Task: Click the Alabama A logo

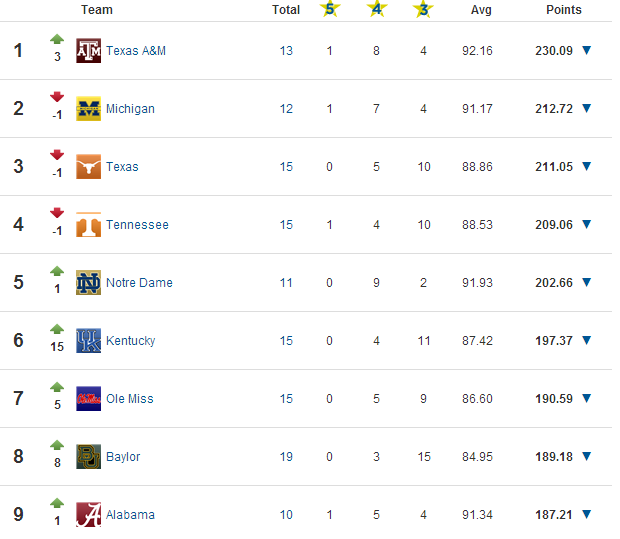Action: coord(88,514)
